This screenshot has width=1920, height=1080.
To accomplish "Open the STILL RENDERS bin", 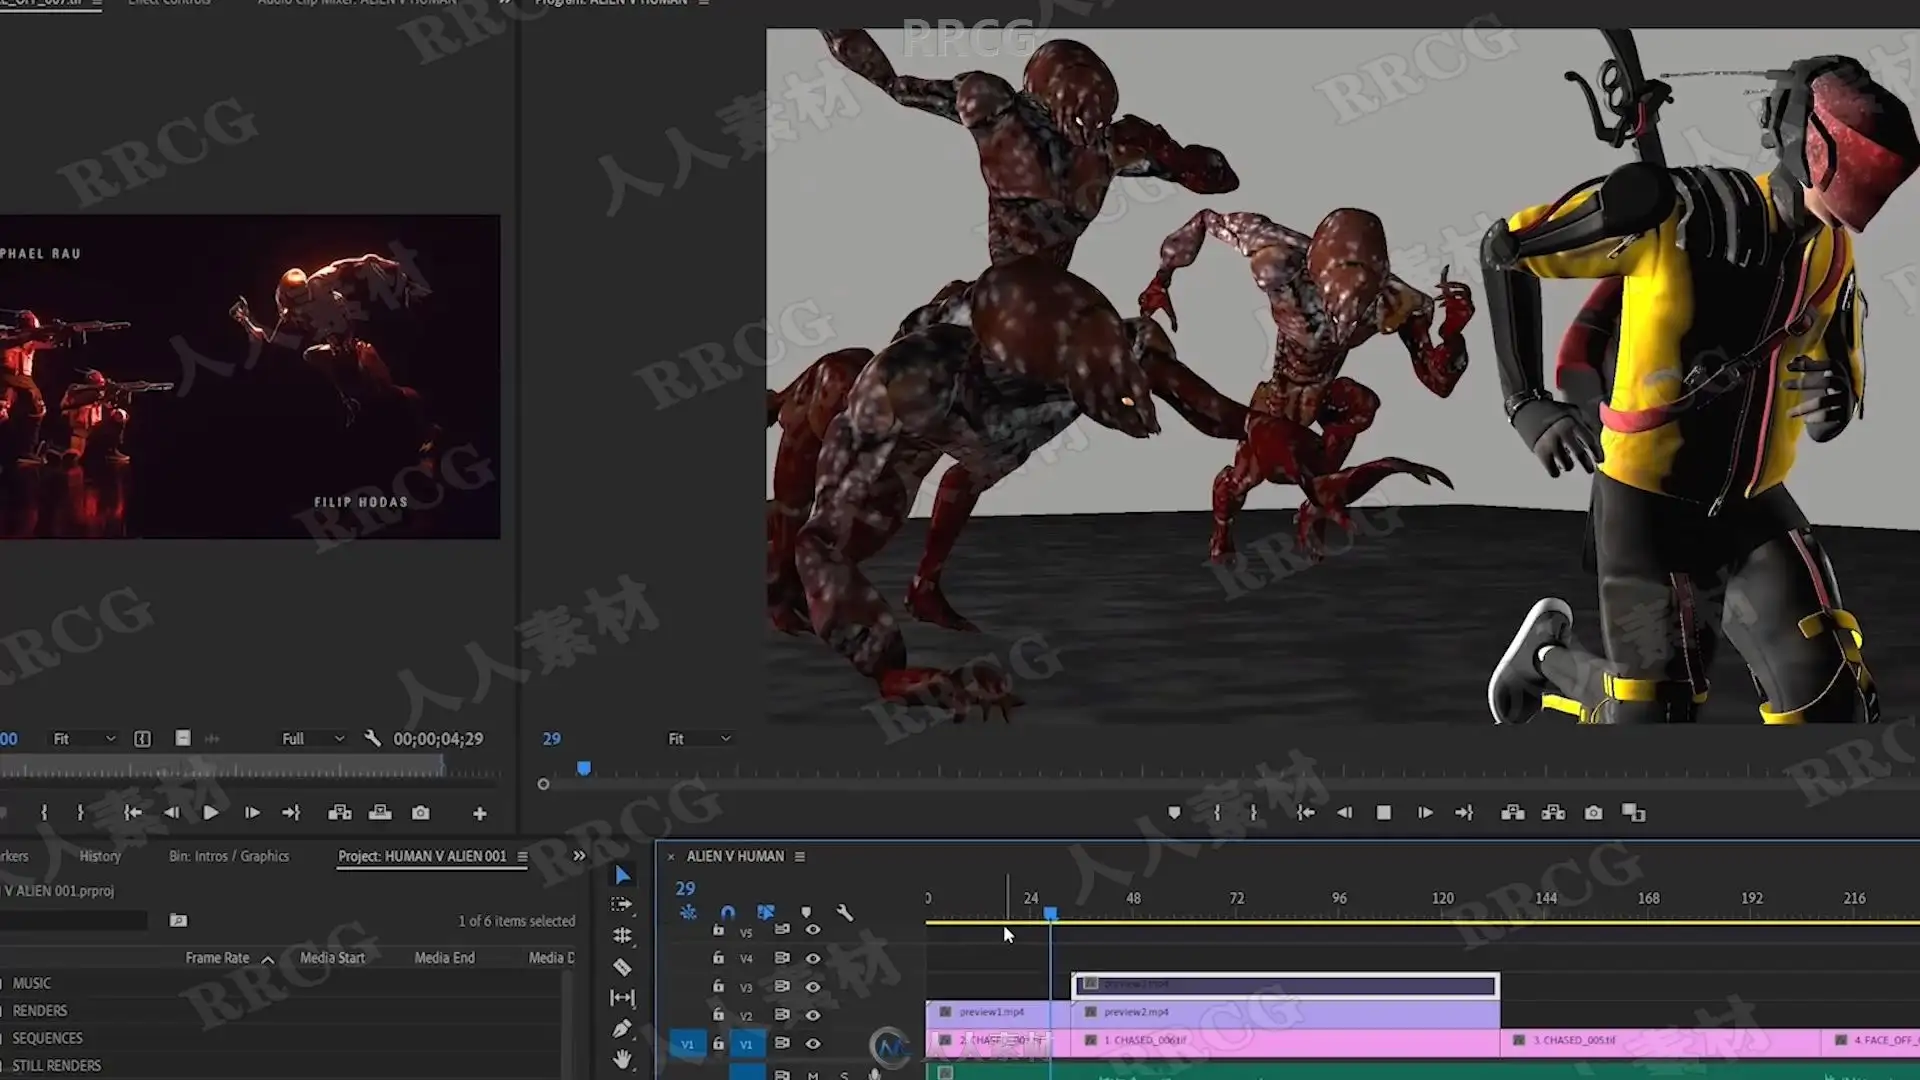I will tap(56, 1065).
